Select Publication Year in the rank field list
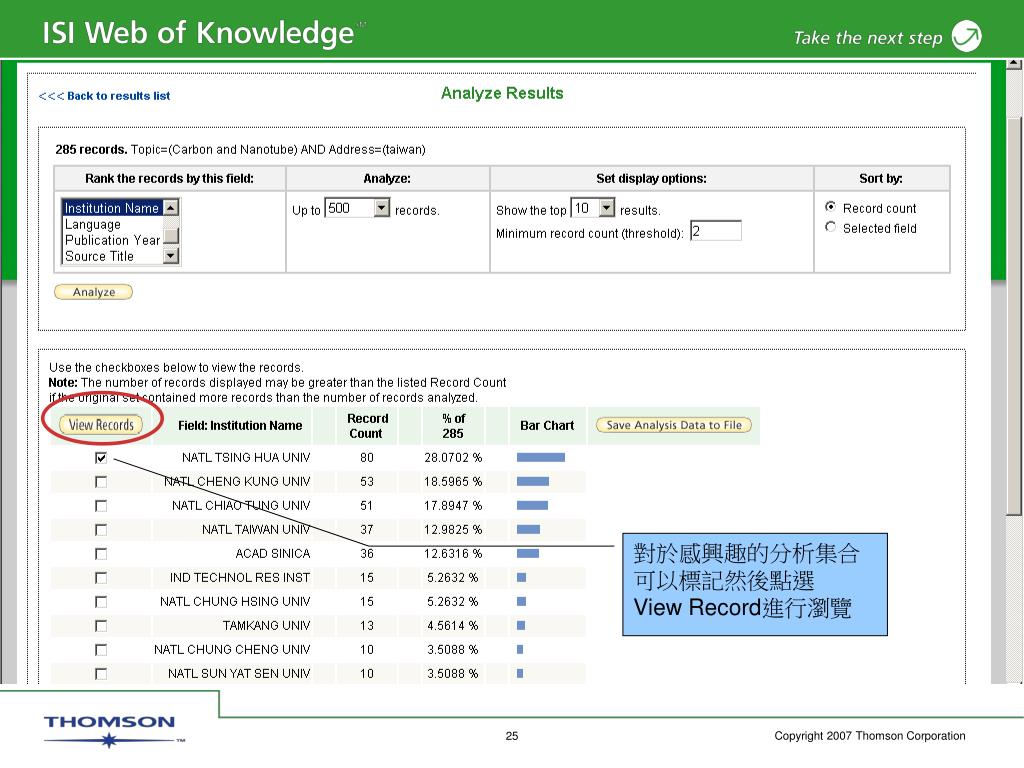The height and width of the screenshot is (768, 1024). 112,240
